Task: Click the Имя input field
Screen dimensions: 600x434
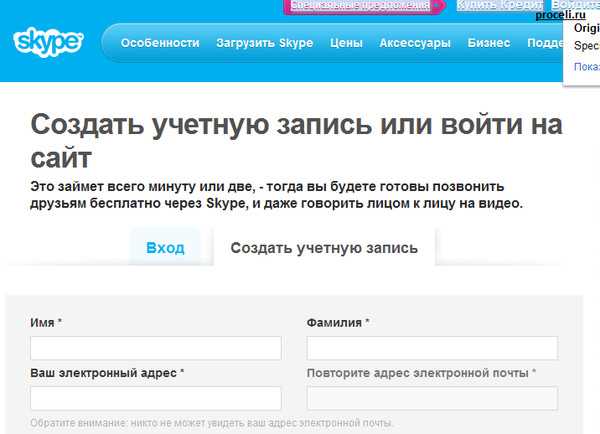Action: click(x=156, y=348)
